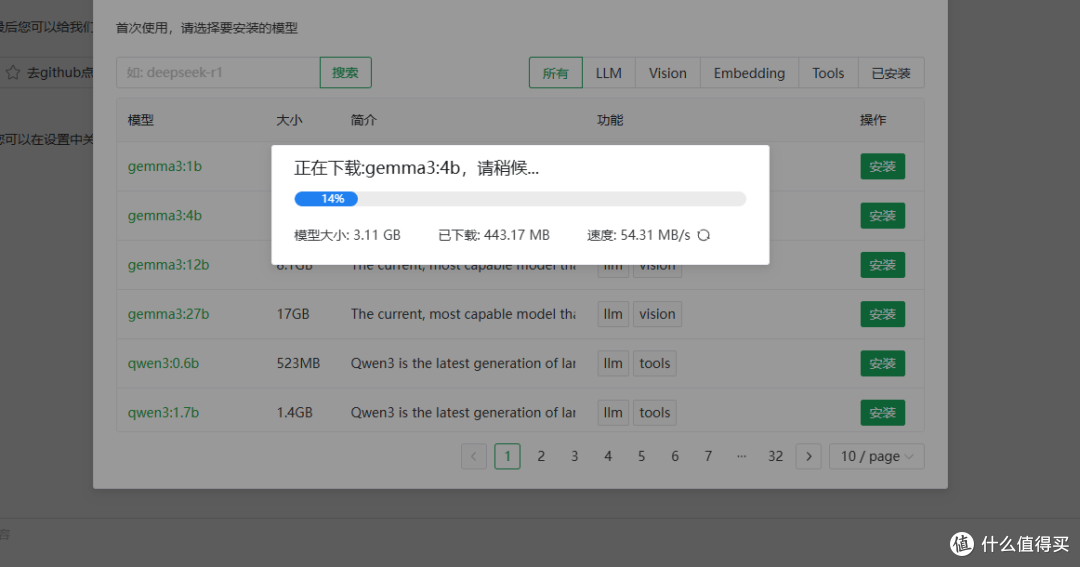Select the Tools filter tab
This screenshot has height=567, width=1080.
(828, 73)
